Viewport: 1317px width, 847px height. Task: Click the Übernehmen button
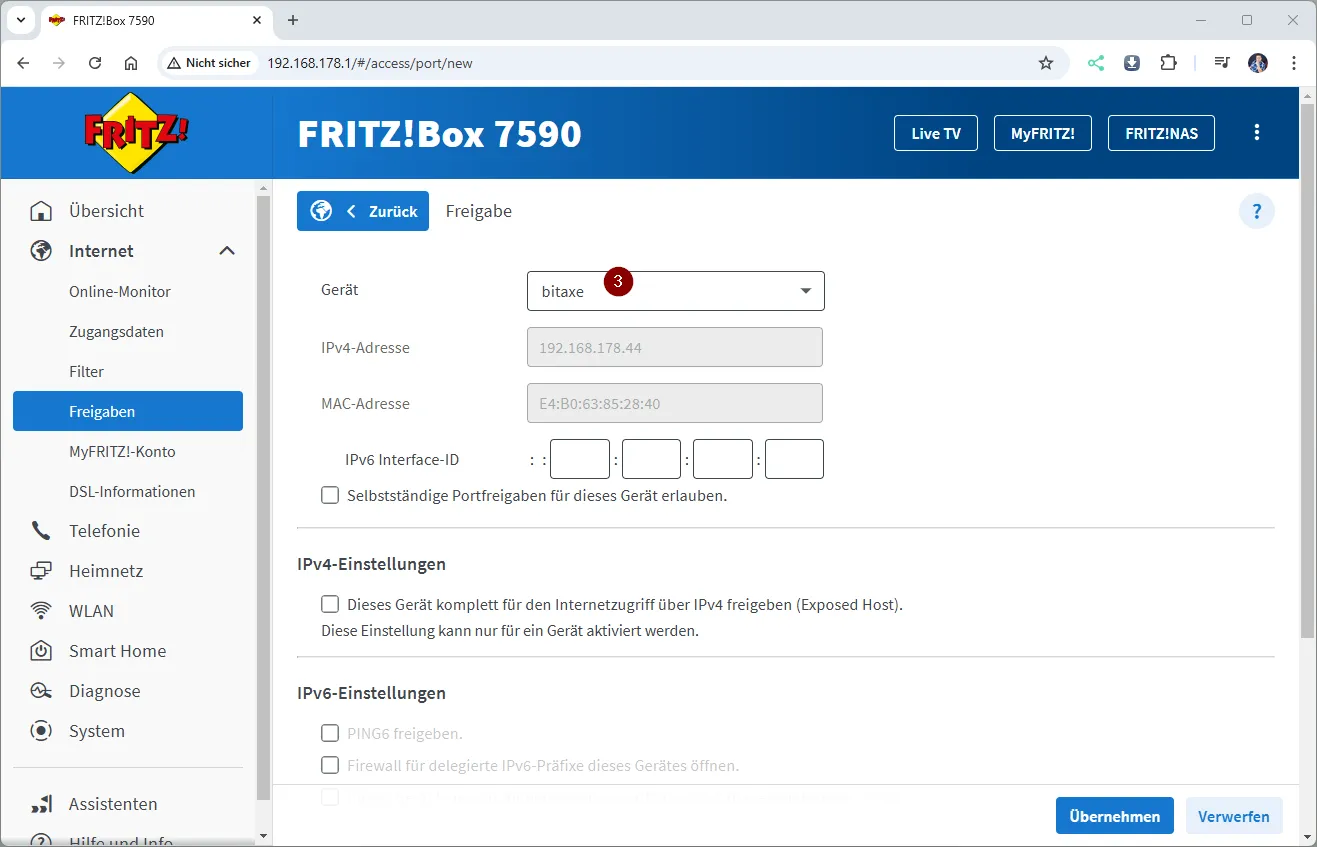[x=1114, y=816]
